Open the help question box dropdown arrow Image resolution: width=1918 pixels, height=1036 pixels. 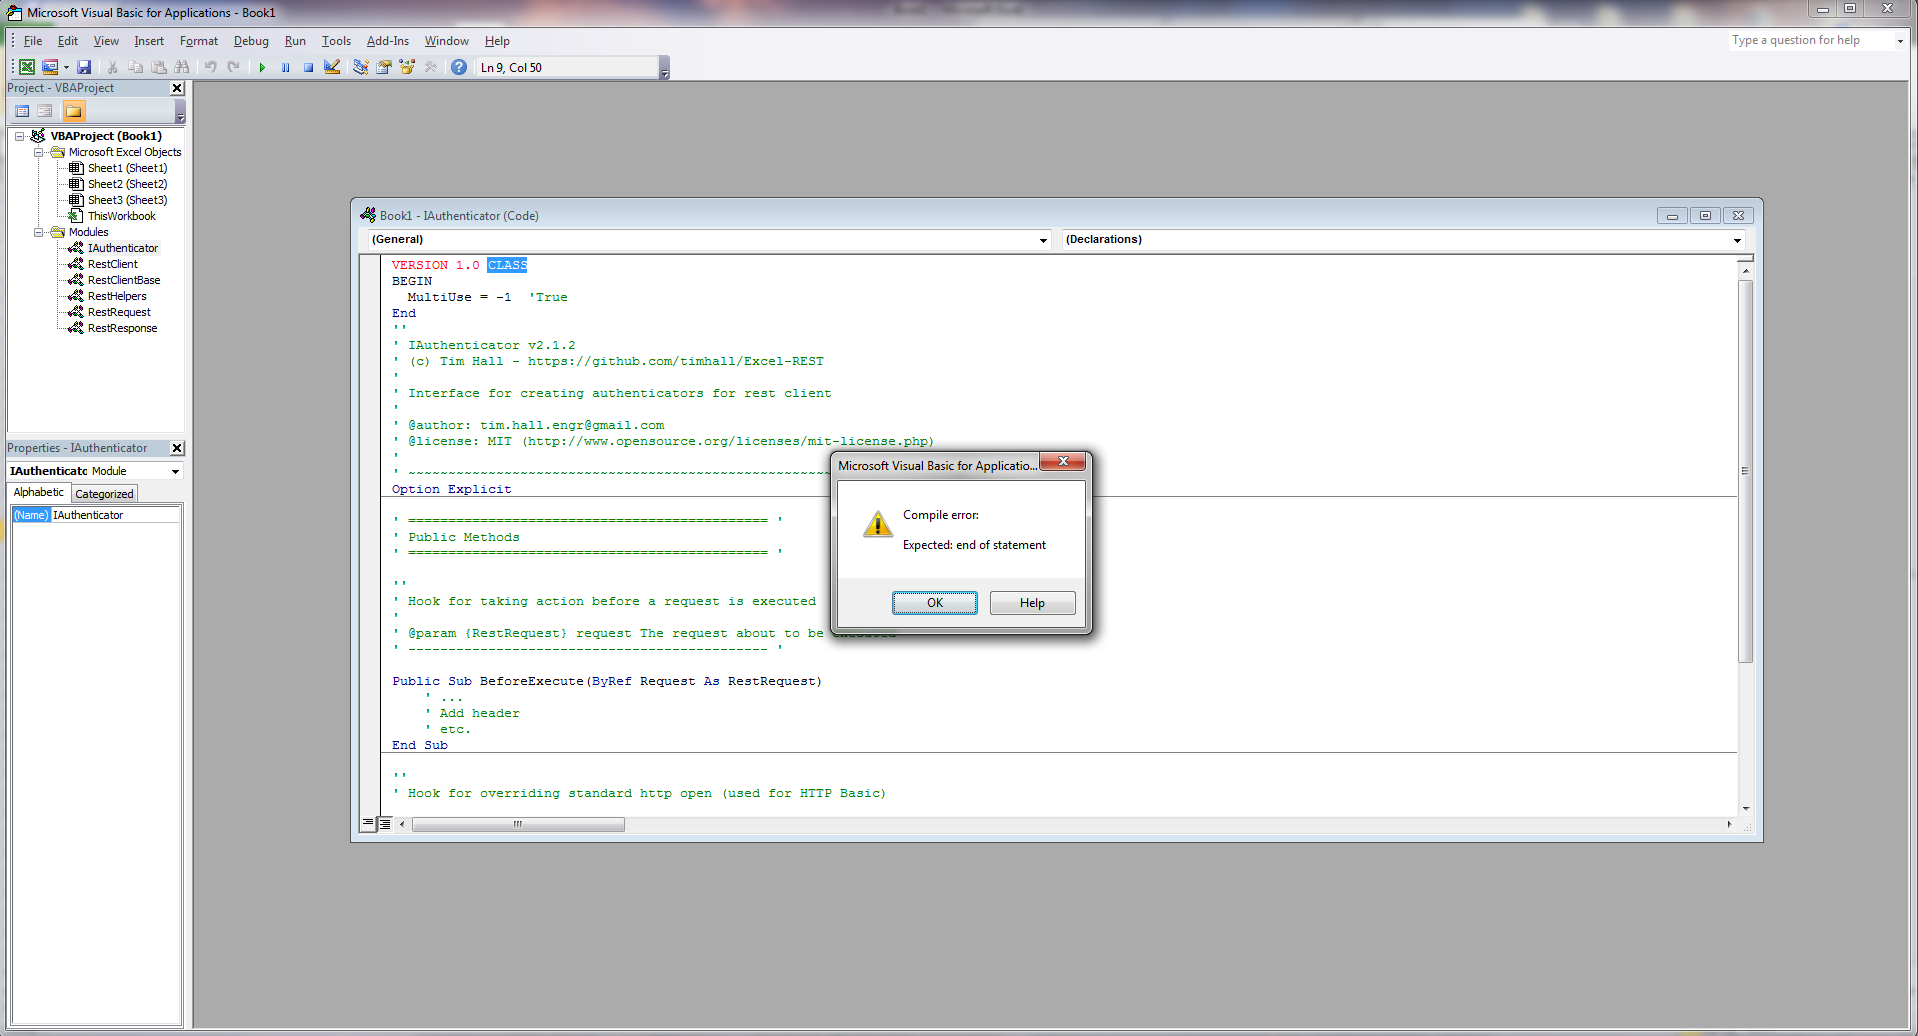pos(1900,41)
